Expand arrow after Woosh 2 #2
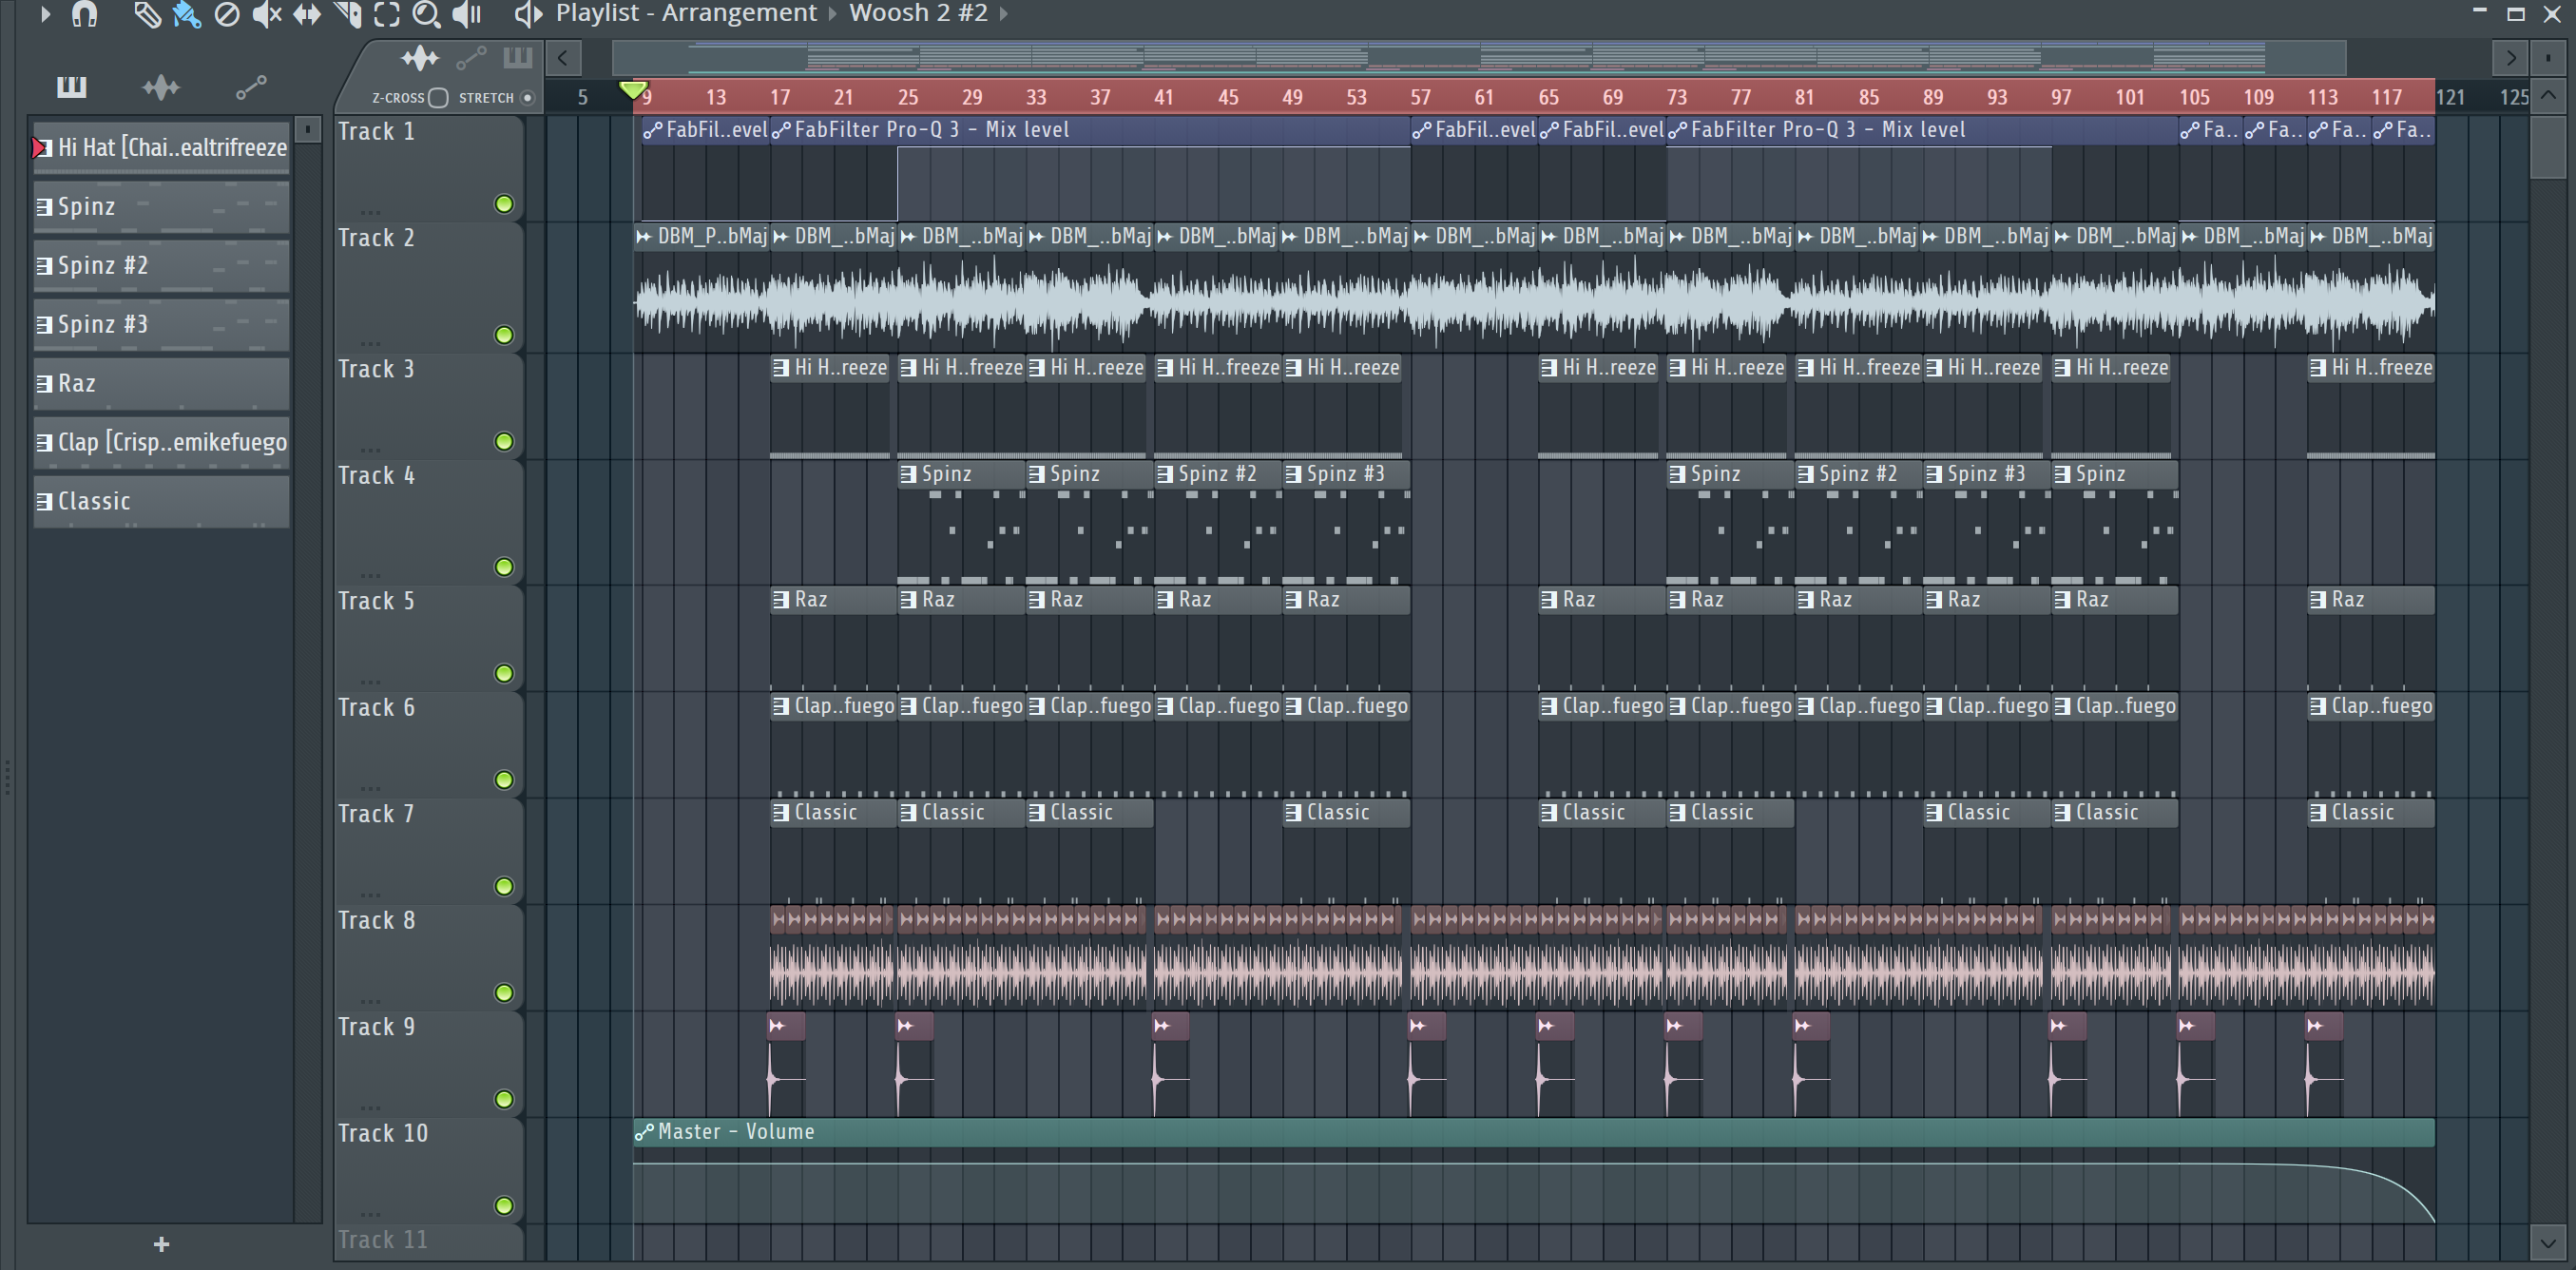 1003,13
